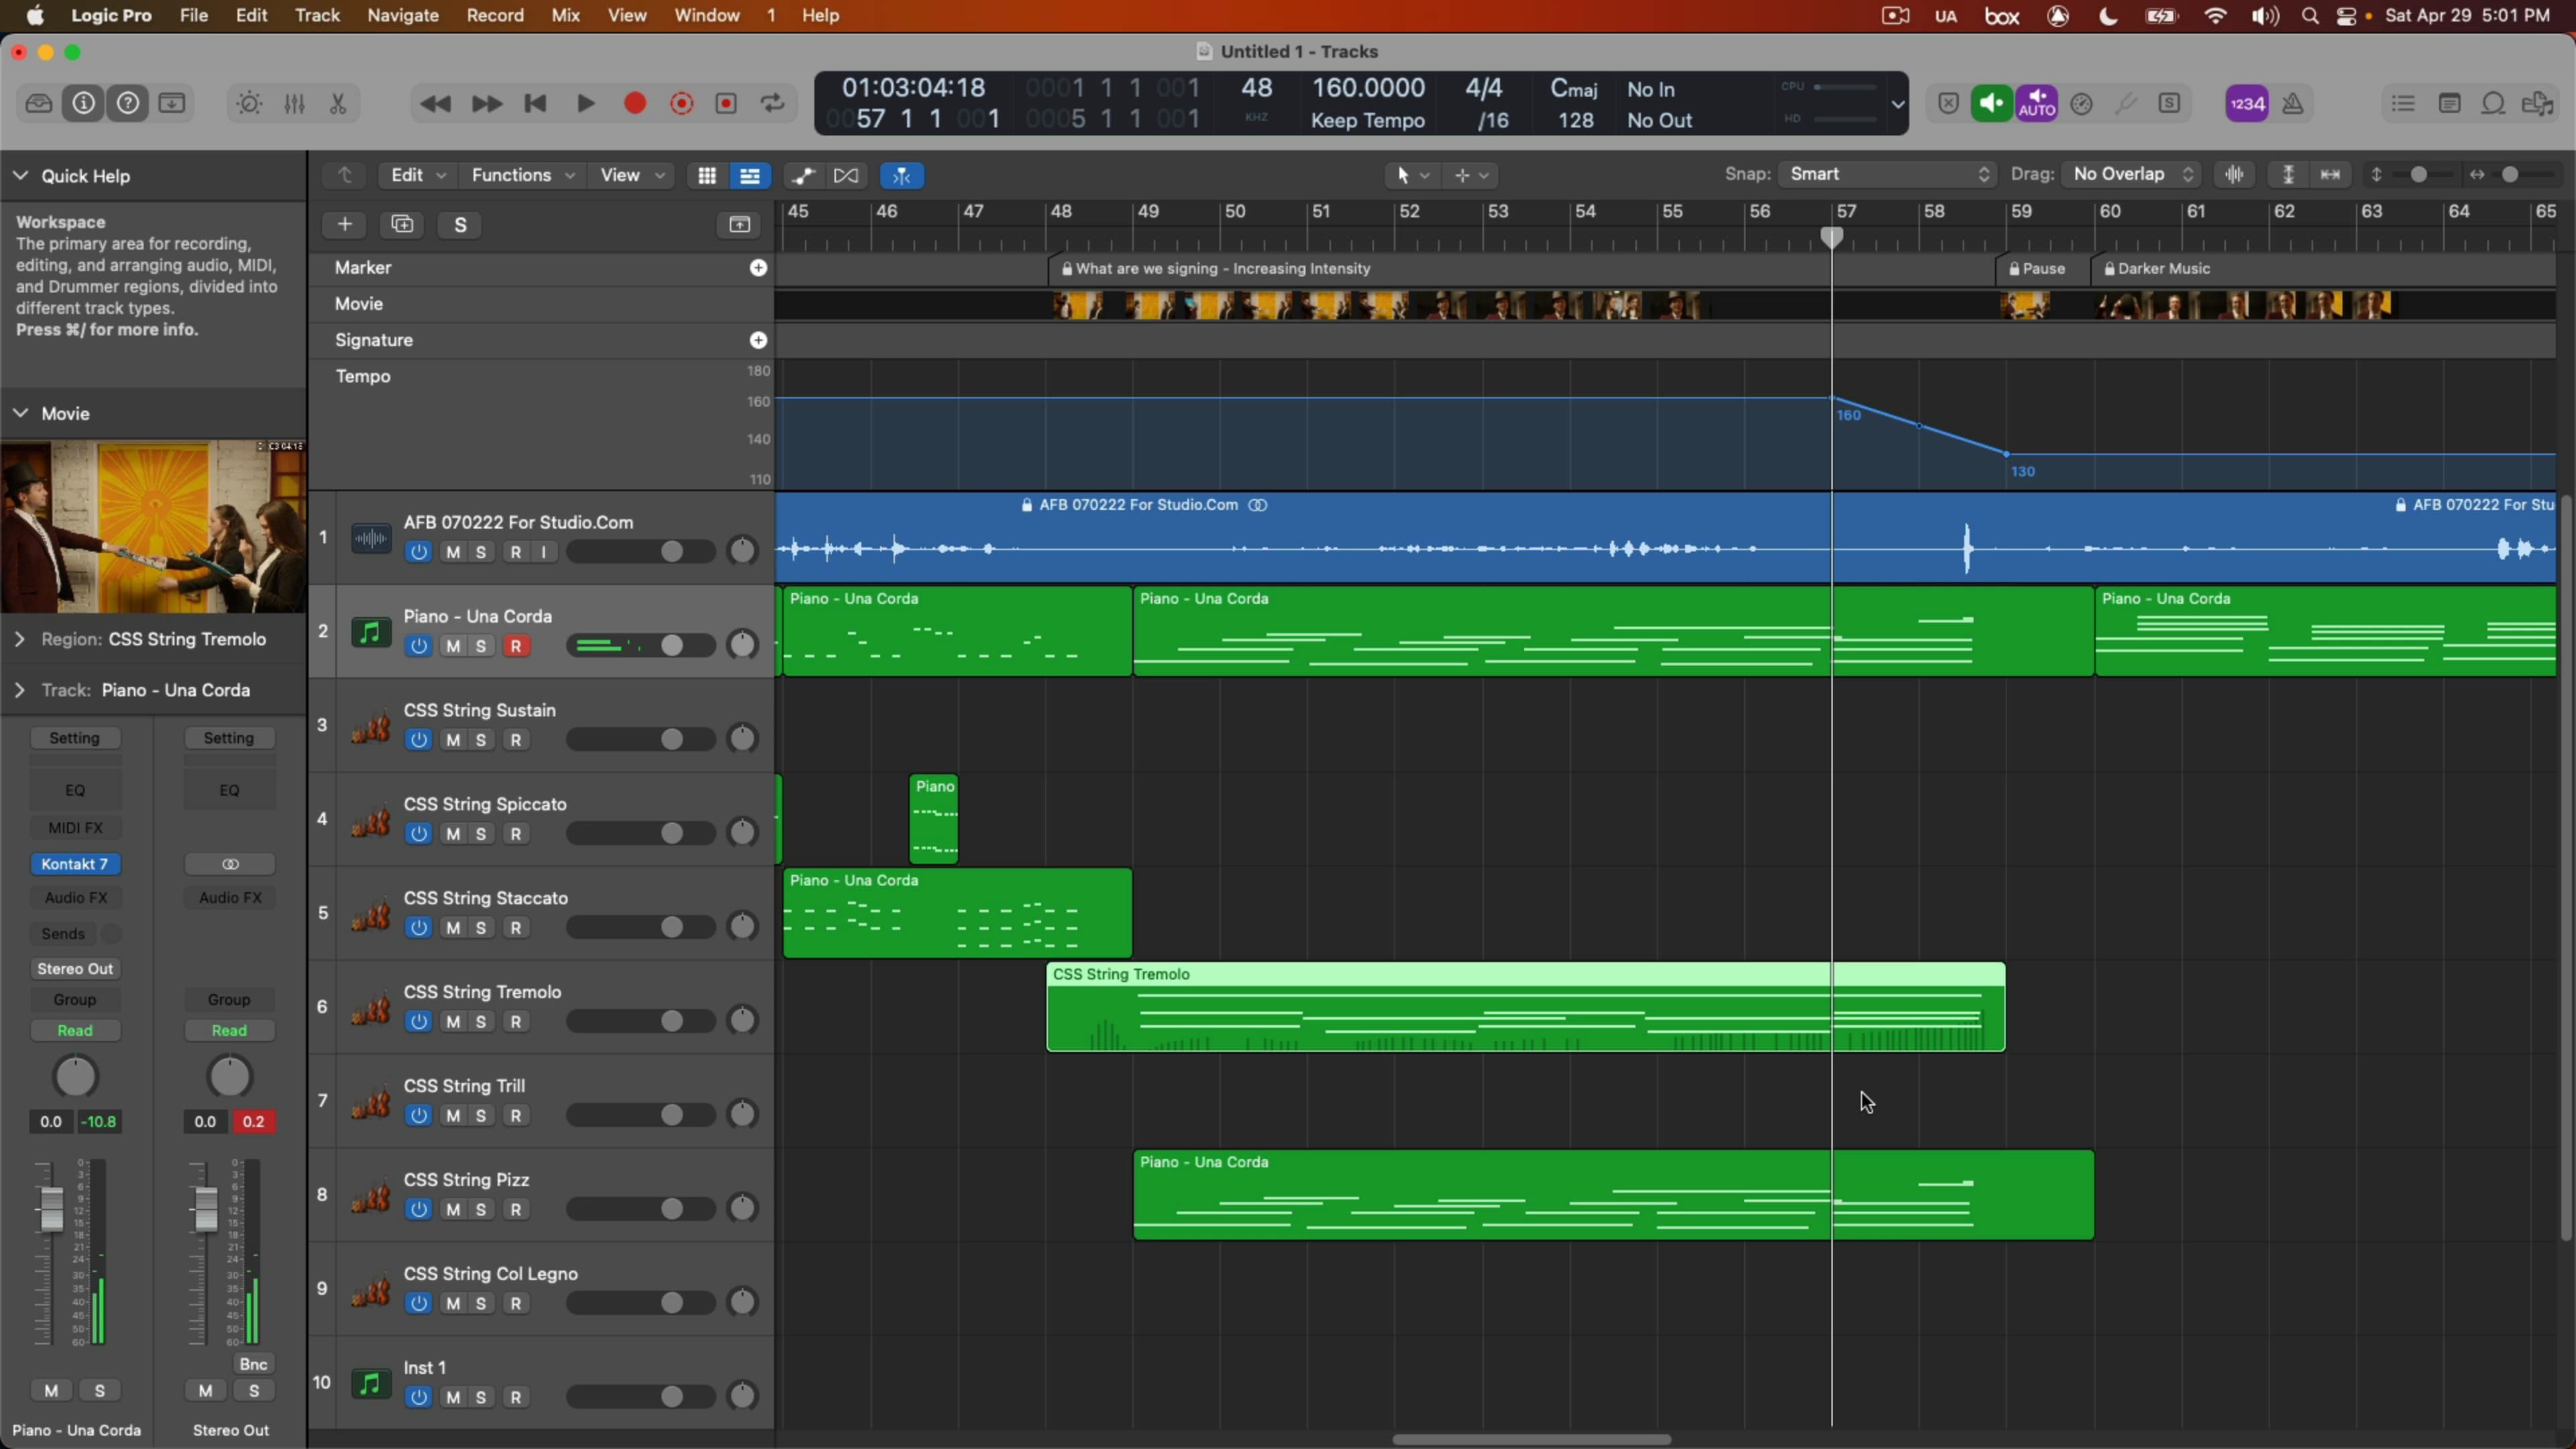Toggle the Count-in 1234 button
2576x1449 pixels.
[x=2247, y=103]
